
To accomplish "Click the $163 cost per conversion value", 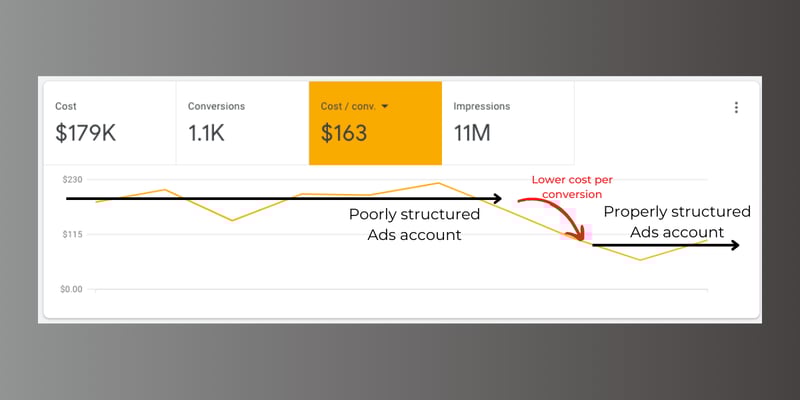I will pyautogui.click(x=346, y=133).
